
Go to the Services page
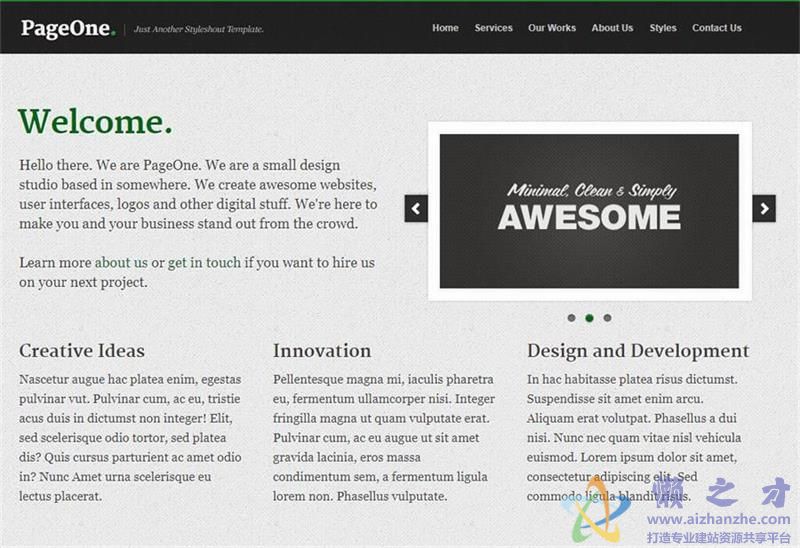(x=493, y=28)
